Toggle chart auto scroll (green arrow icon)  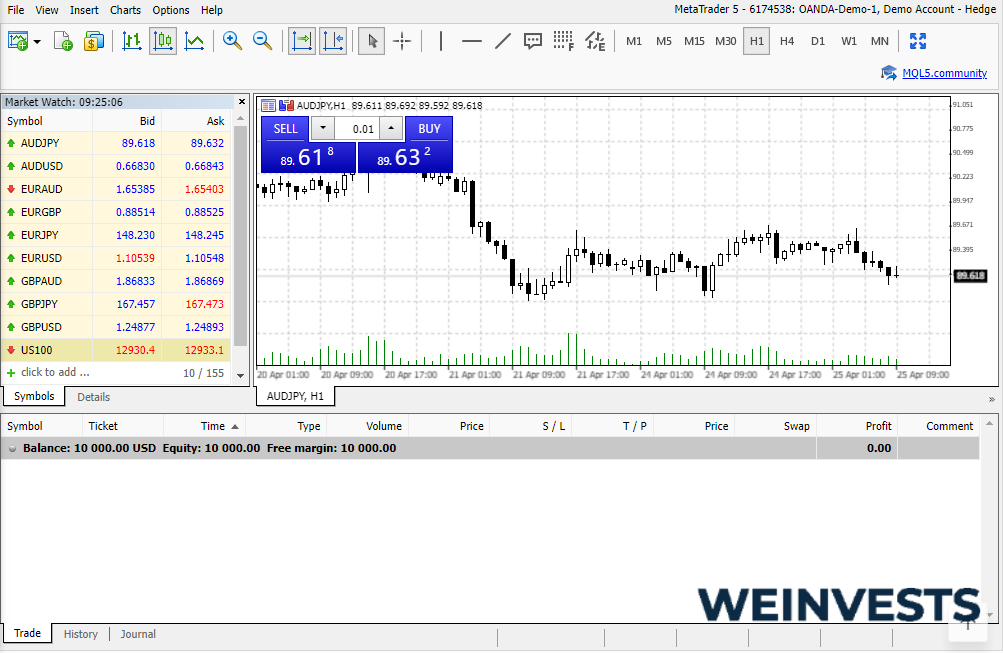click(x=301, y=41)
